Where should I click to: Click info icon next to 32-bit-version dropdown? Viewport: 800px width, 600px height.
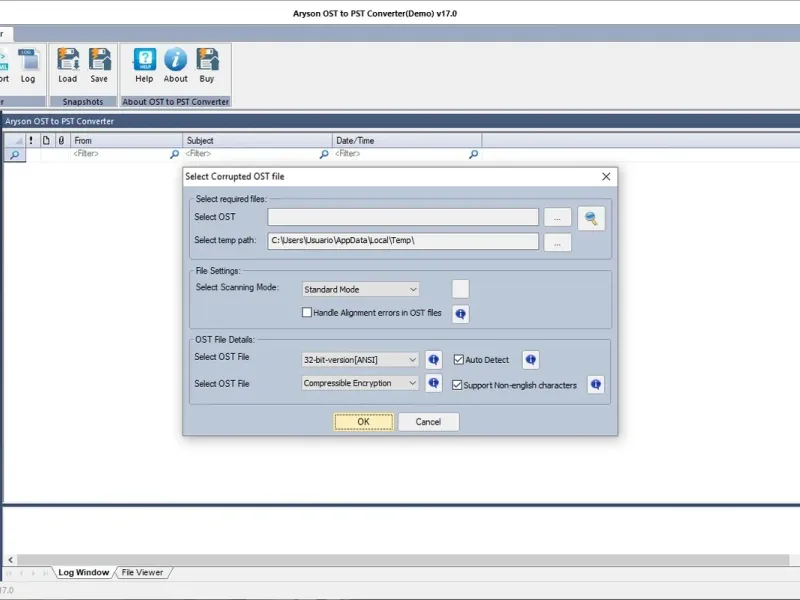click(x=434, y=360)
